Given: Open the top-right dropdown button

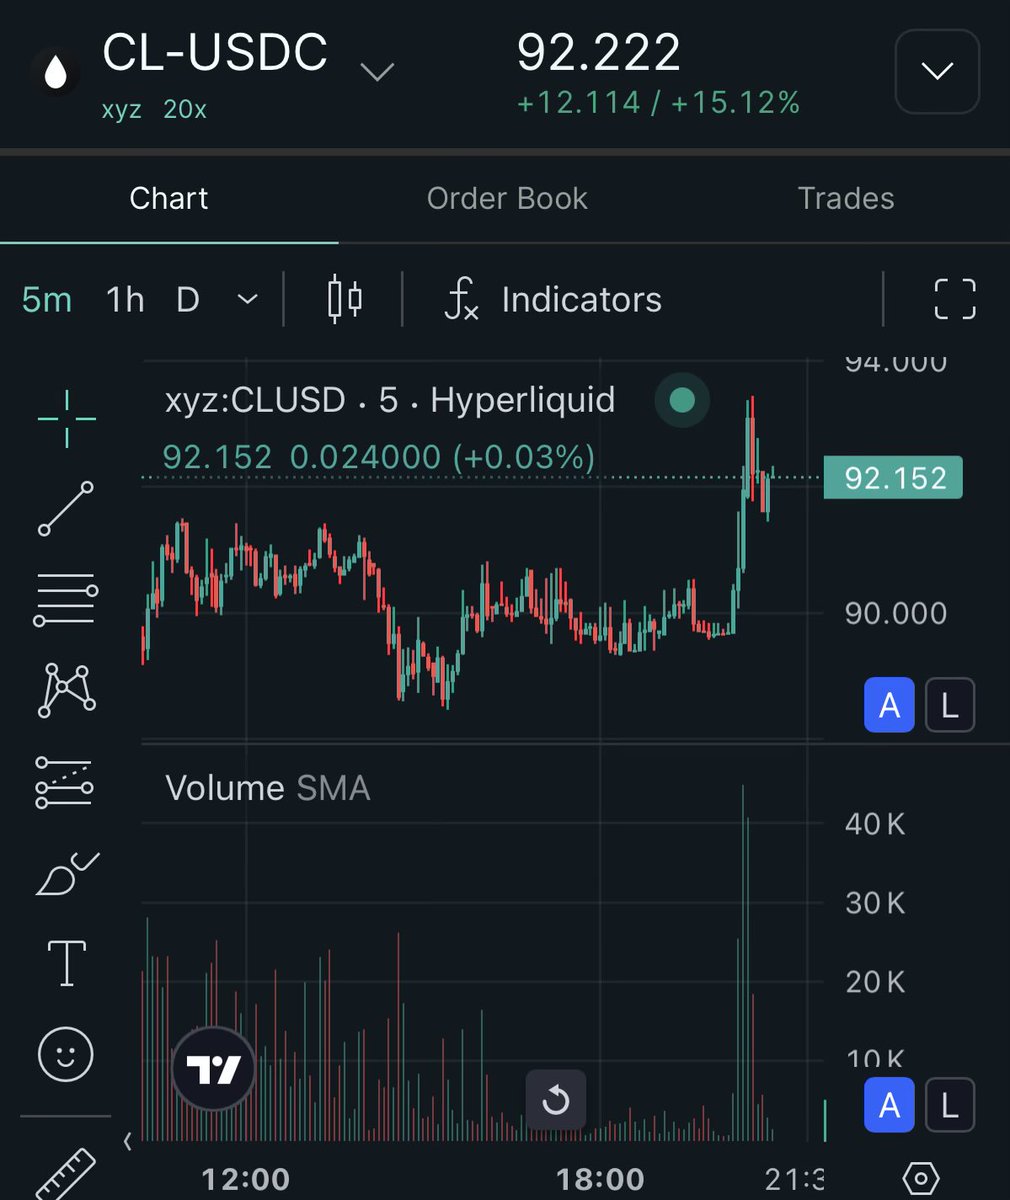Looking at the screenshot, I should pyautogui.click(x=937, y=71).
